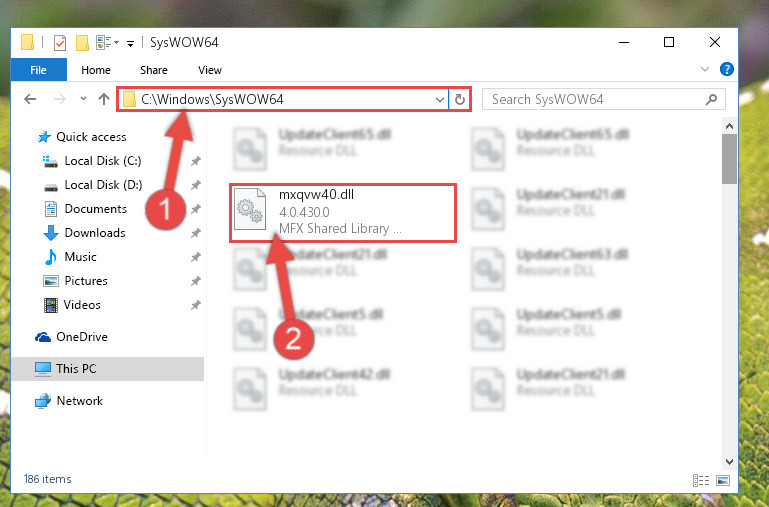Open recent locations dropdown arrow

(83, 99)
